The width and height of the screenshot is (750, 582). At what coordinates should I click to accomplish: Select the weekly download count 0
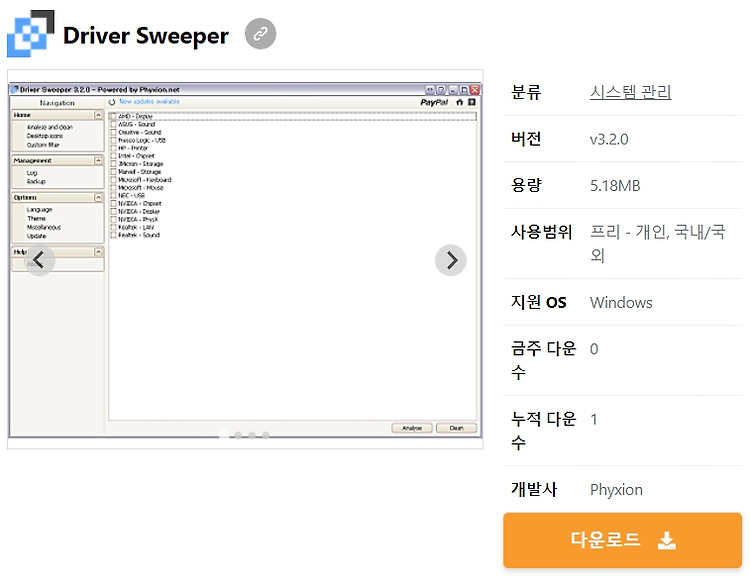(594, 349)
